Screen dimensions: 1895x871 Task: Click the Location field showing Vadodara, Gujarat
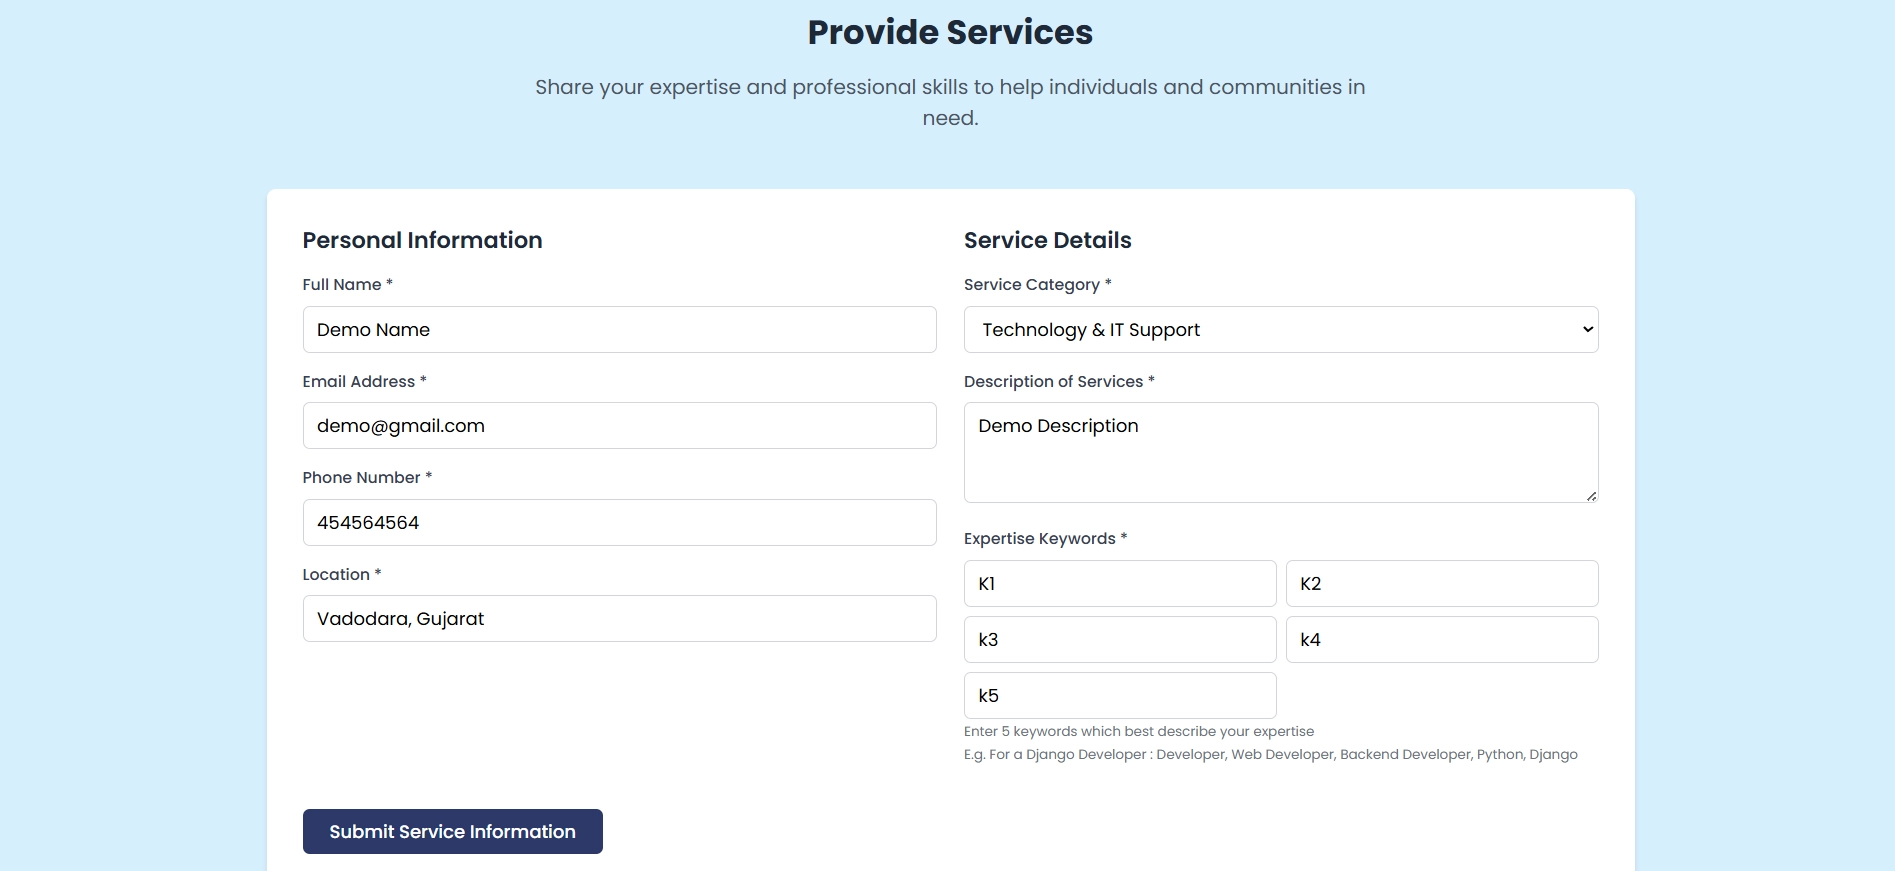point(619,619)
